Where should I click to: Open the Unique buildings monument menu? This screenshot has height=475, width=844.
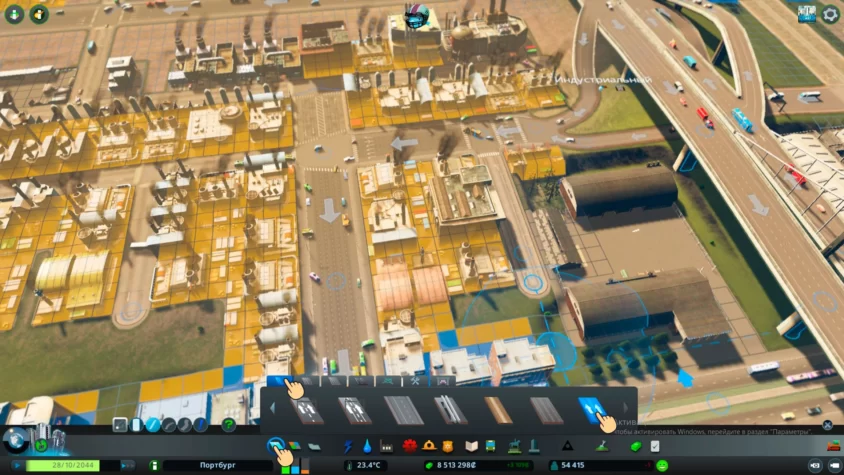[x=534, y=446]
